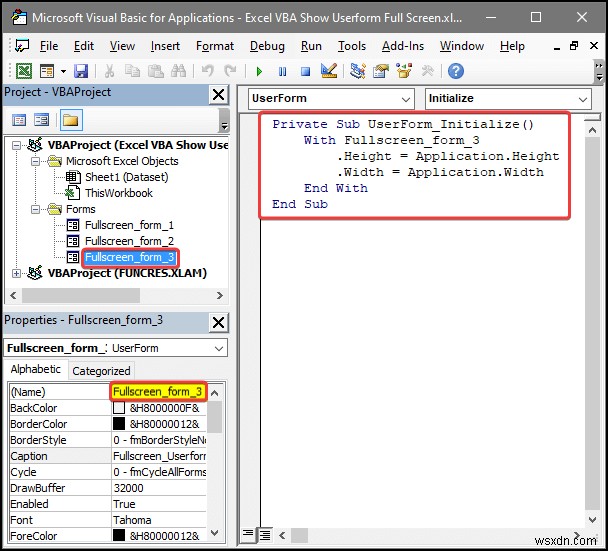Collapse the Forms folder node

pyautogui.click(x=36, y=209)
